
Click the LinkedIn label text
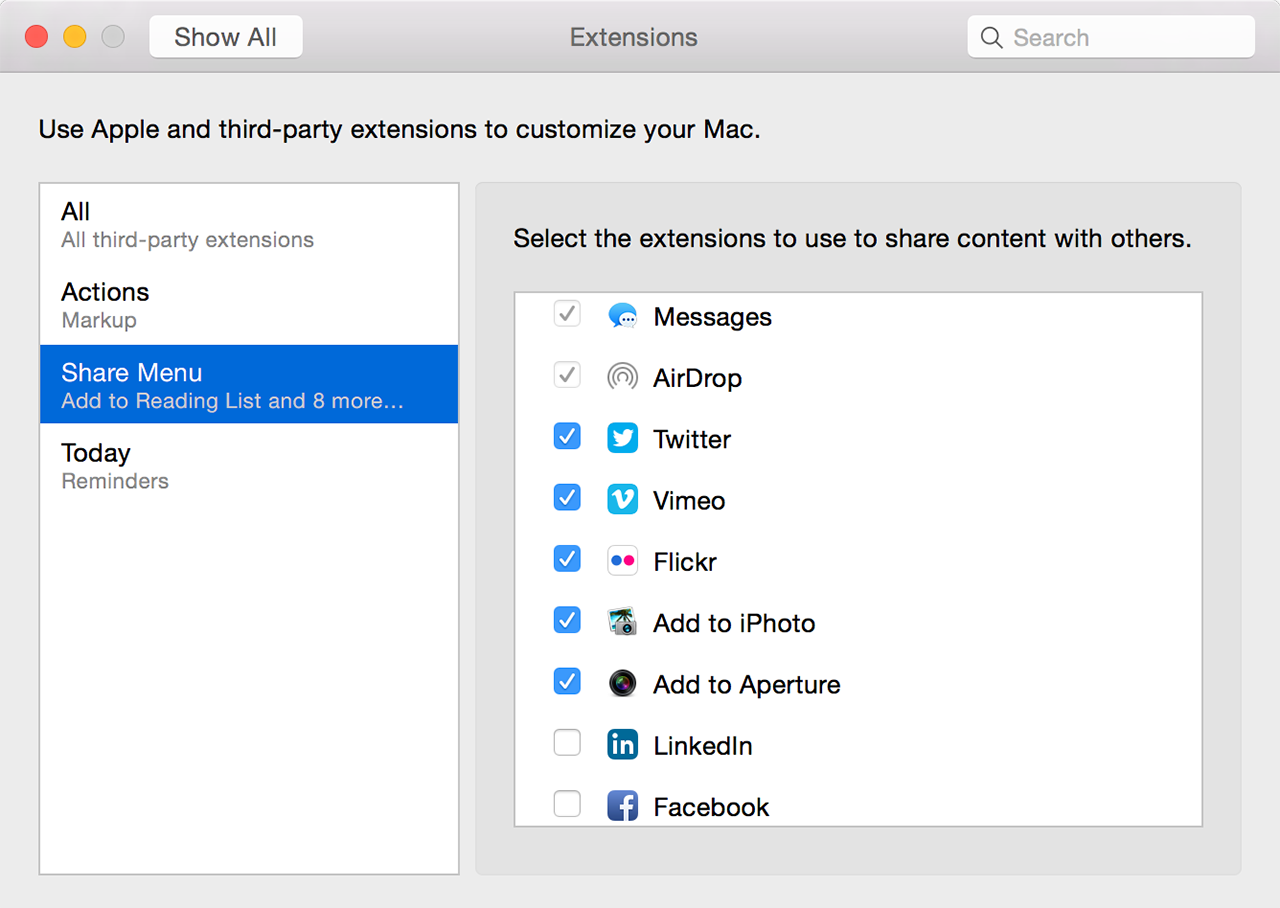tap(702, 746)
